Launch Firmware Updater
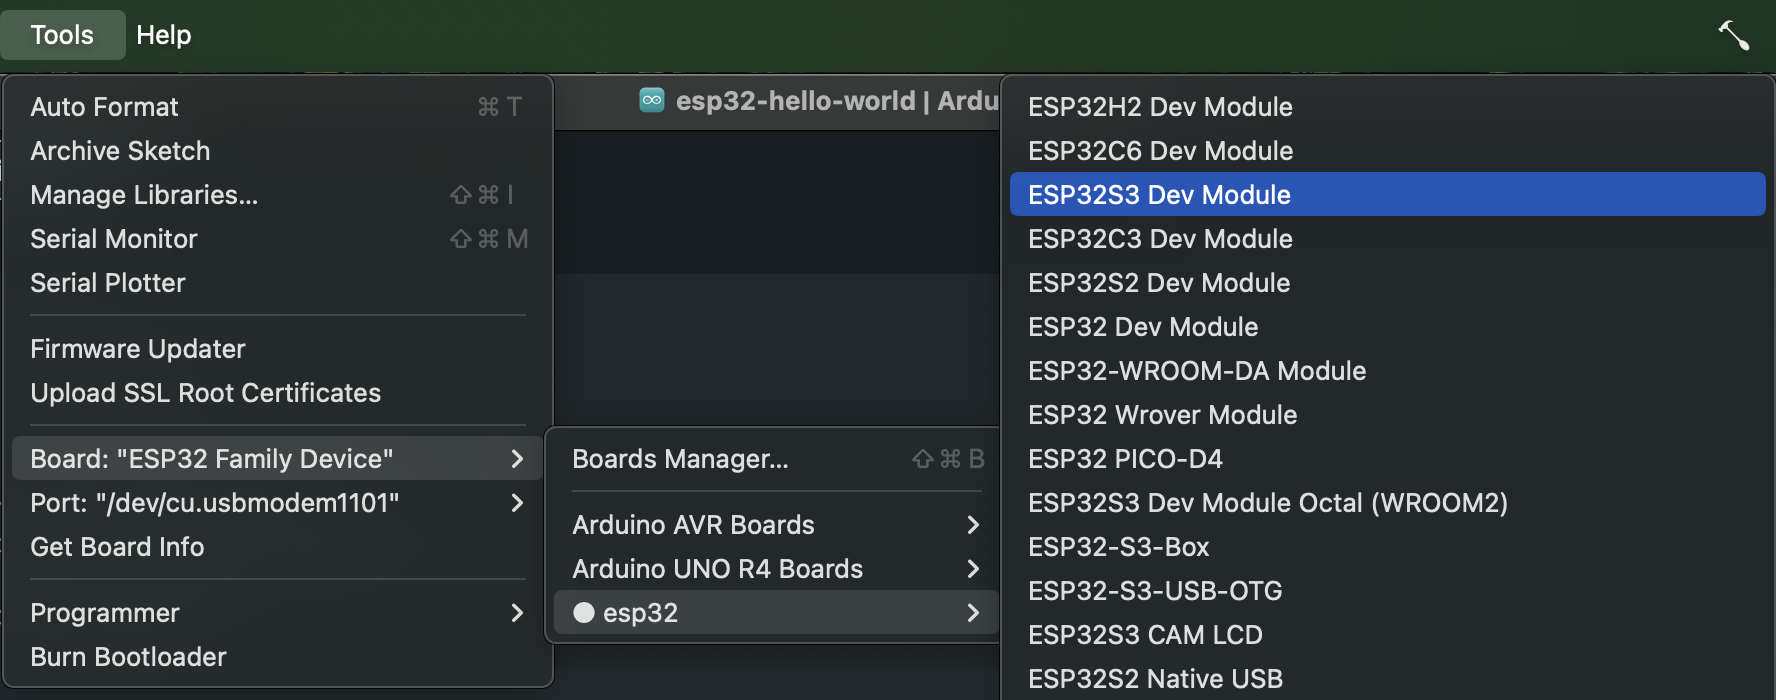This screenshot has width=1776, height=700. pos(278,349)
